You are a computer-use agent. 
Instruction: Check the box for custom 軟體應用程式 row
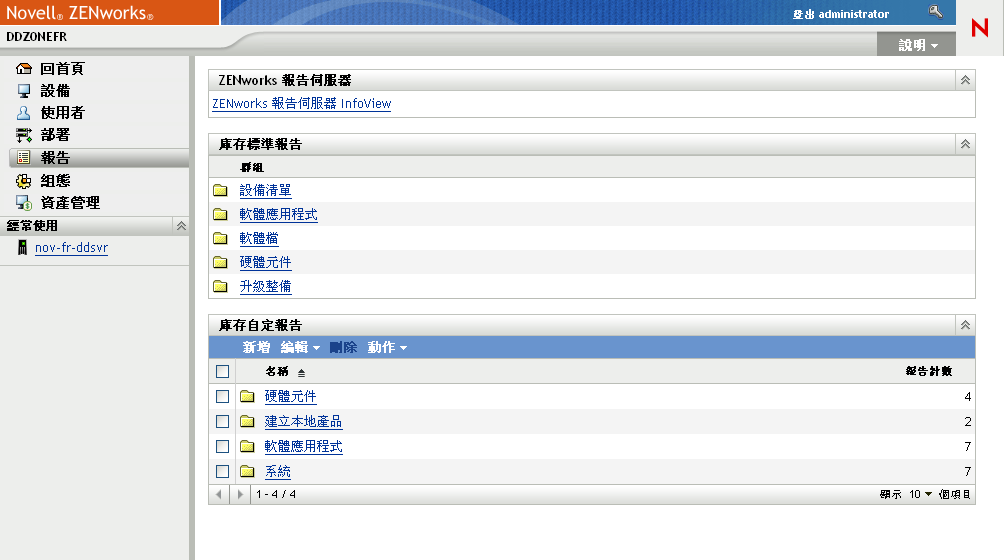click(x=223, y=446)
